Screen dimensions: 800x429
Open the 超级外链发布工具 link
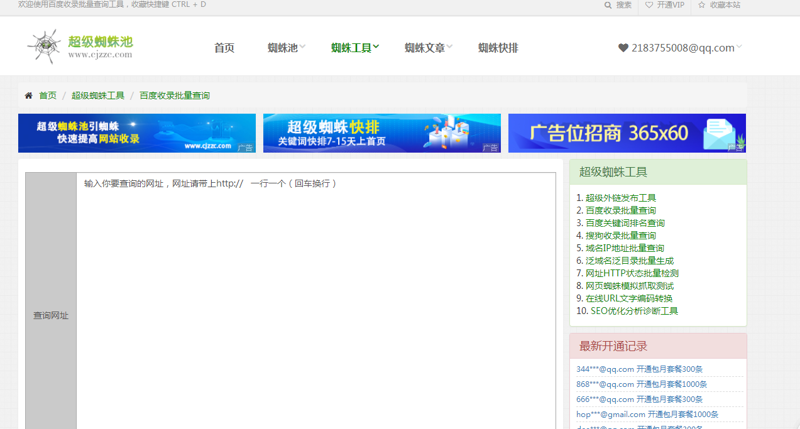tap(620, 198)
